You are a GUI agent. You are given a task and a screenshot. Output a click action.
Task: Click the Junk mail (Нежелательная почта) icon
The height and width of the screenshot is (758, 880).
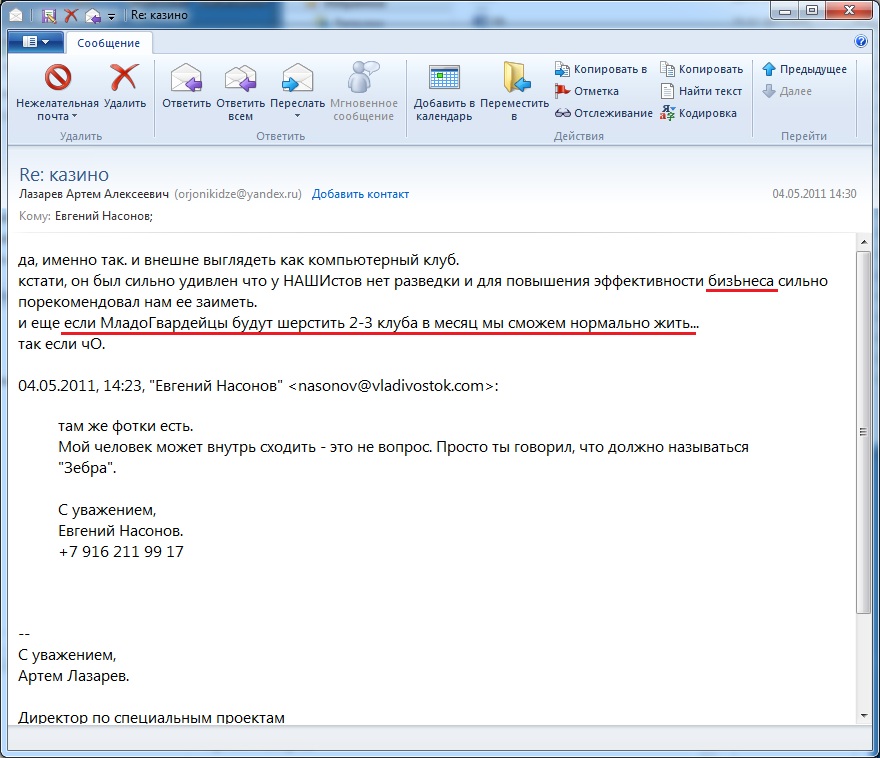(57, 78)
